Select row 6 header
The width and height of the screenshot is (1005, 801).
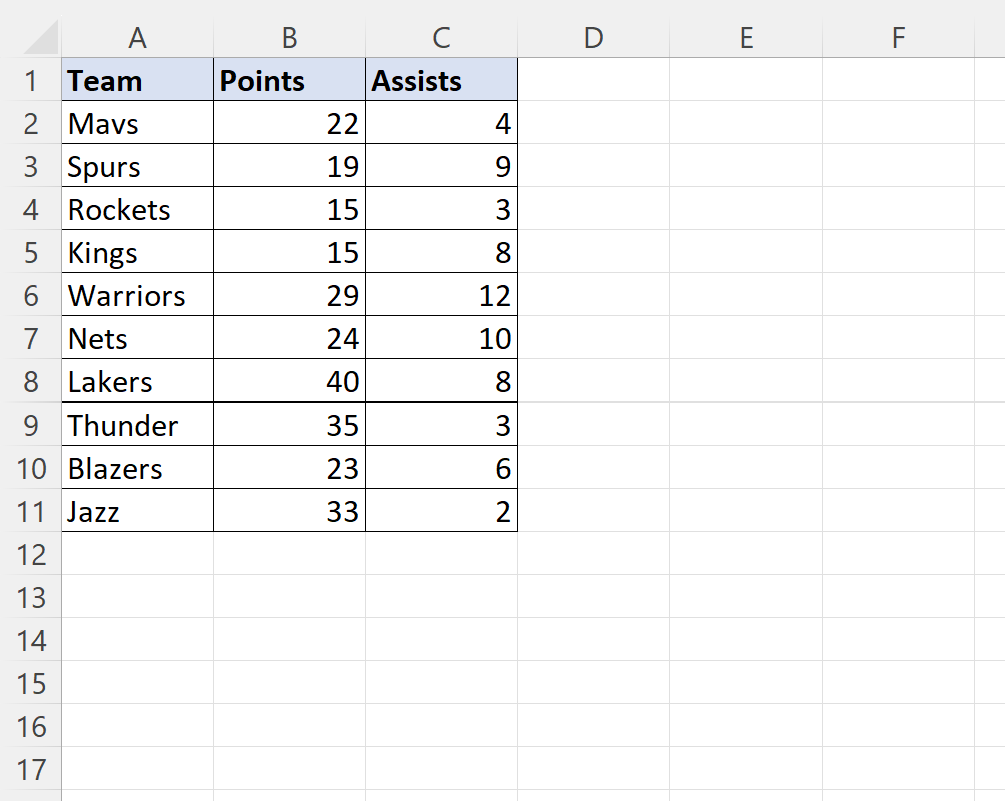pyautogui.click(x=30, y=296)
